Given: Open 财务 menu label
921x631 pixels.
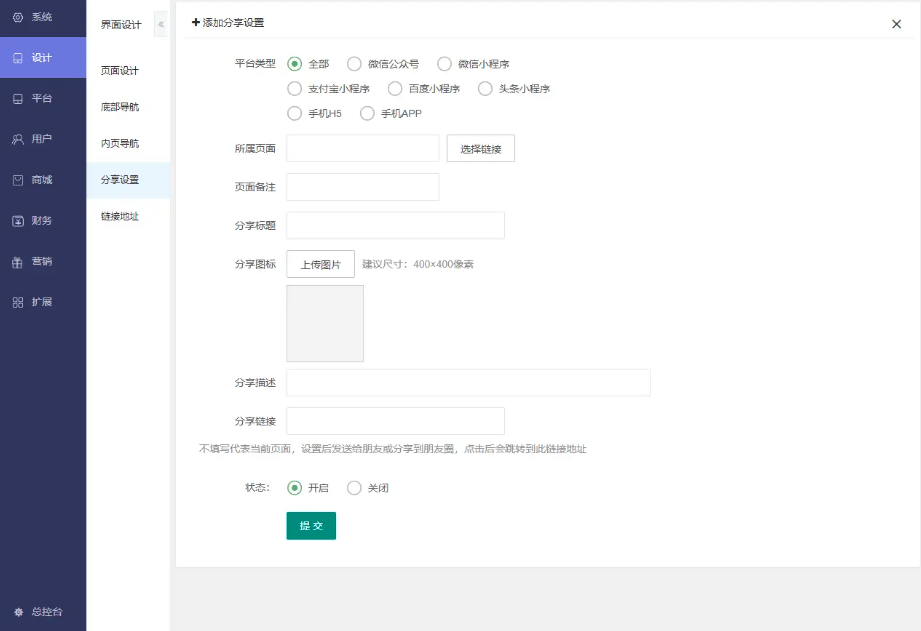Looking at the screenshot, I should tap(42, 221).
